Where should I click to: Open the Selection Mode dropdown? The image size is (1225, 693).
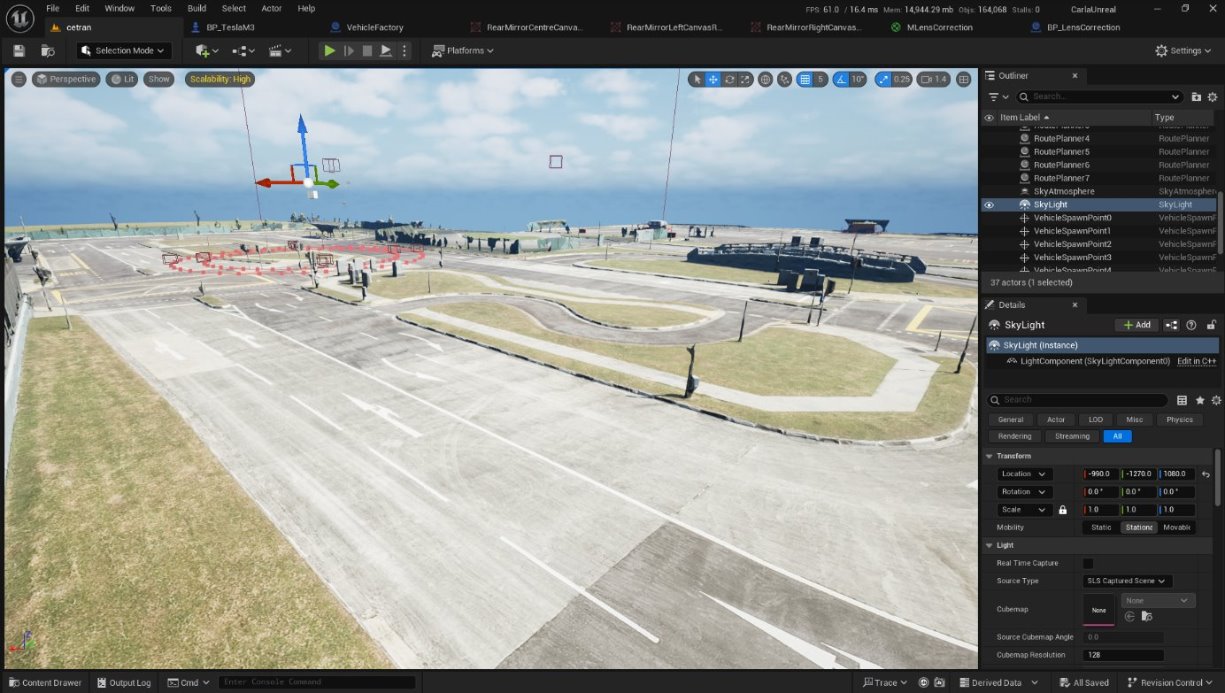point(124,51)
